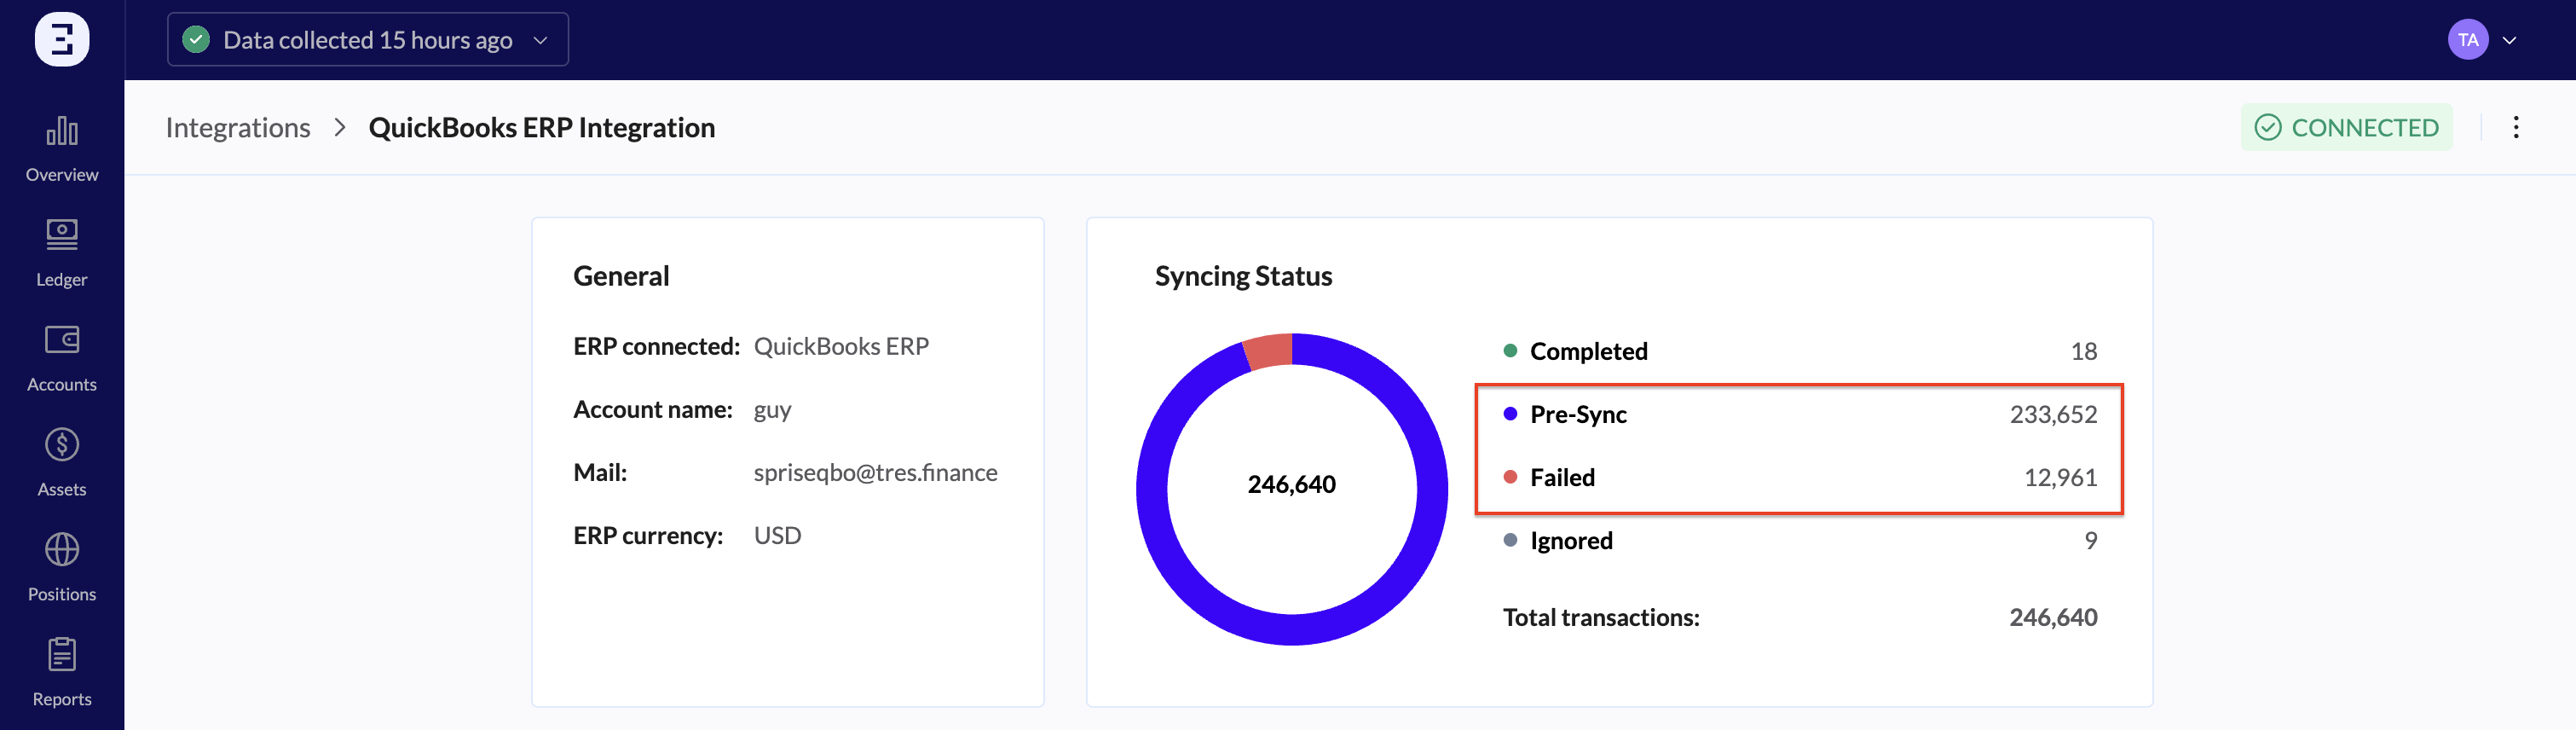Screen dimensions: 2576x730
Task: Open the Ledger sidebar icon
Action: click(x=62, y=235)
